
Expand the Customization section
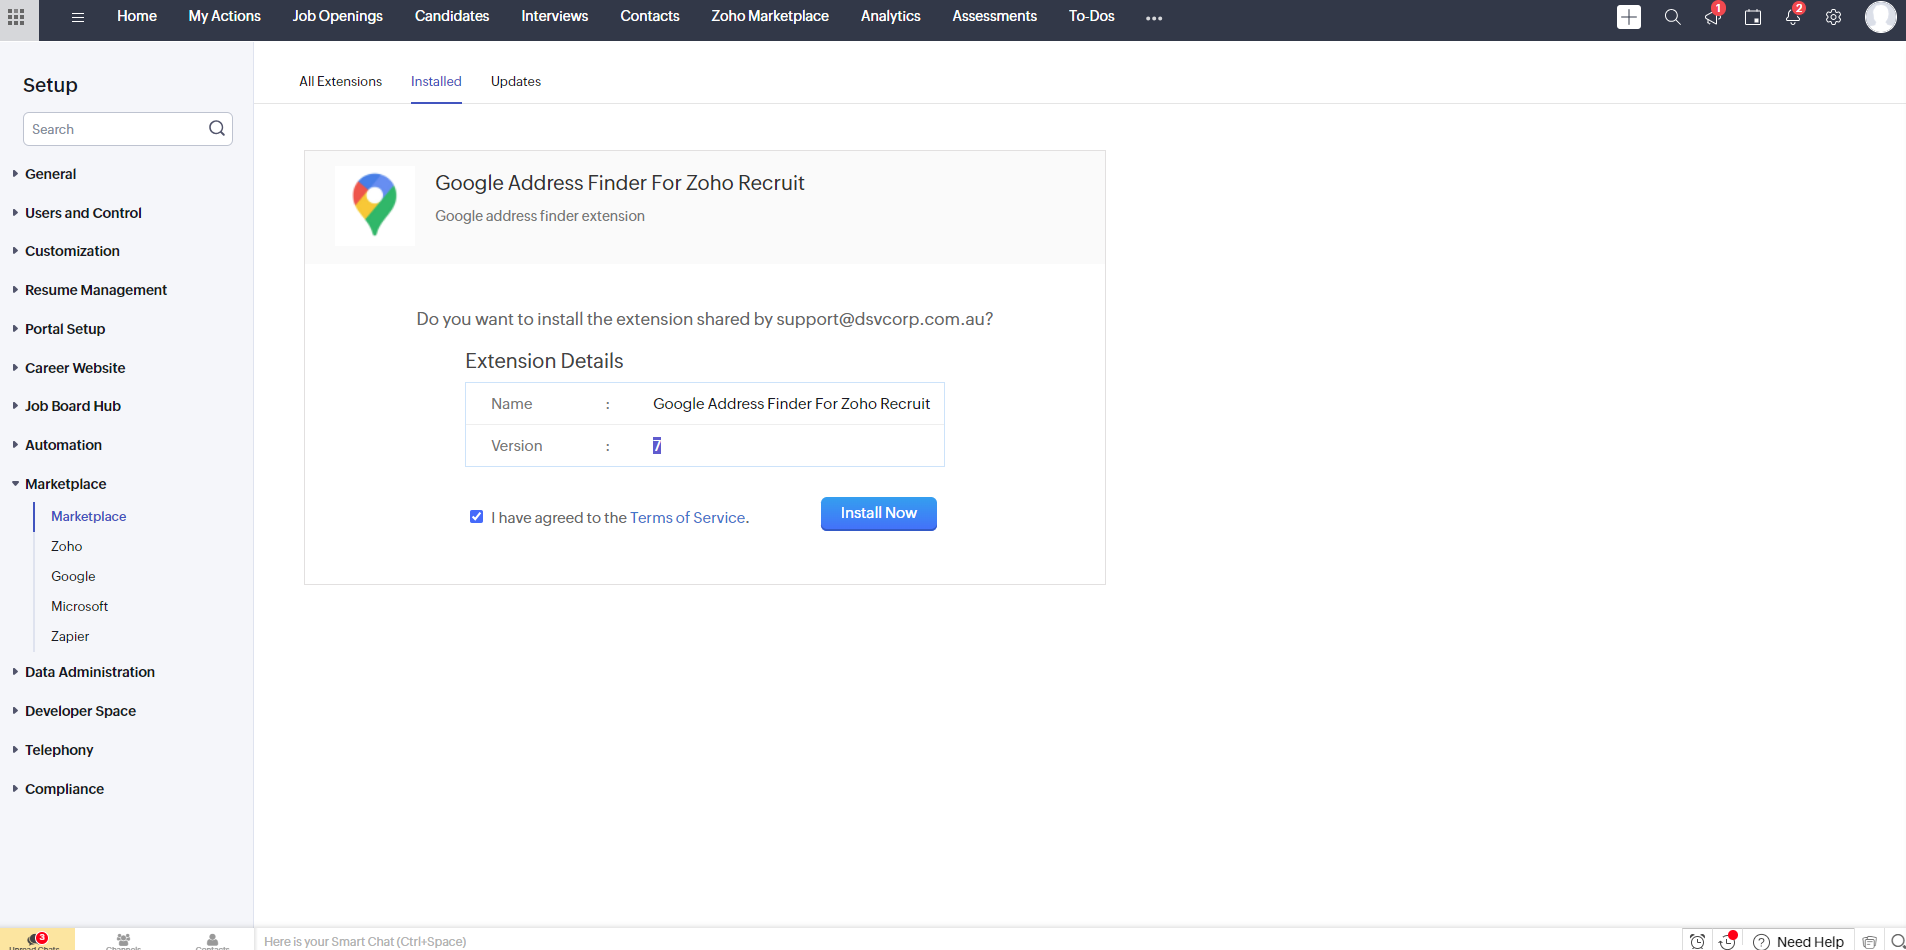pyautogui.click(x=72, y=251)
